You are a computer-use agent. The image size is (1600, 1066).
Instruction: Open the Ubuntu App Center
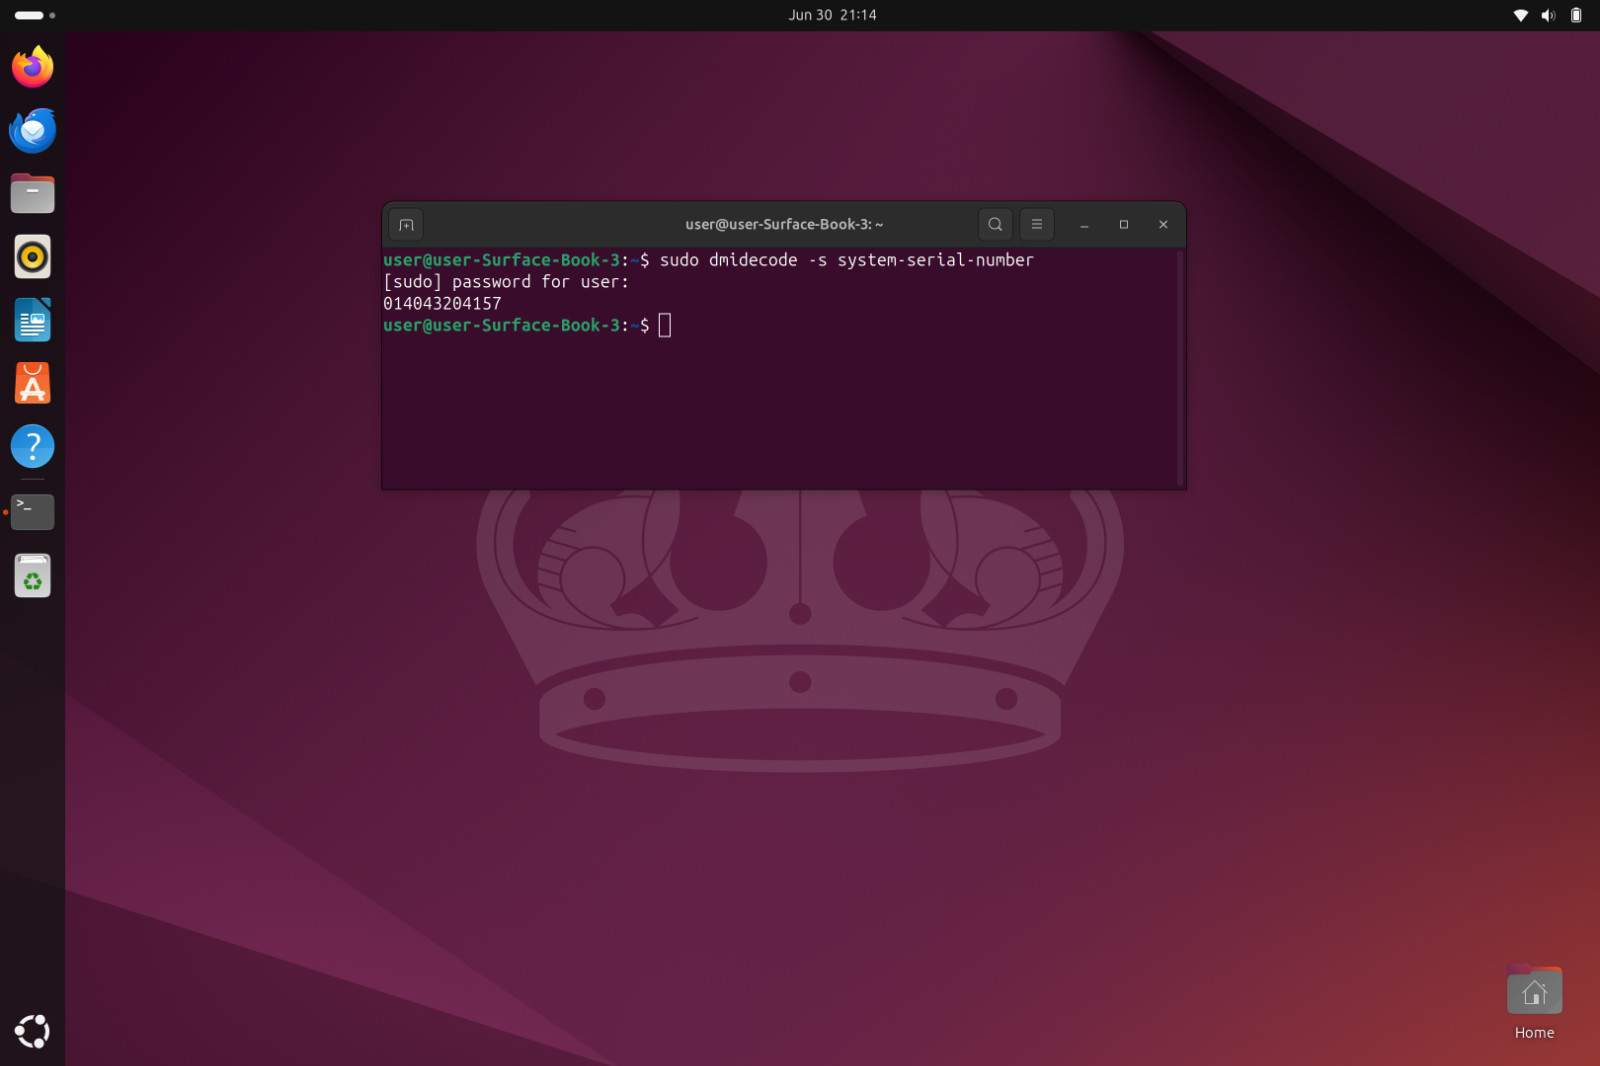tap(32, 383)
